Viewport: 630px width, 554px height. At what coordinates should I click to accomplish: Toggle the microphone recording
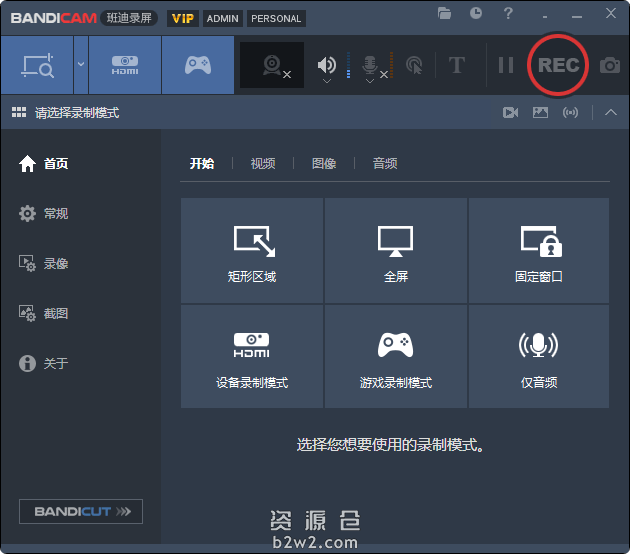click(369, 64)
